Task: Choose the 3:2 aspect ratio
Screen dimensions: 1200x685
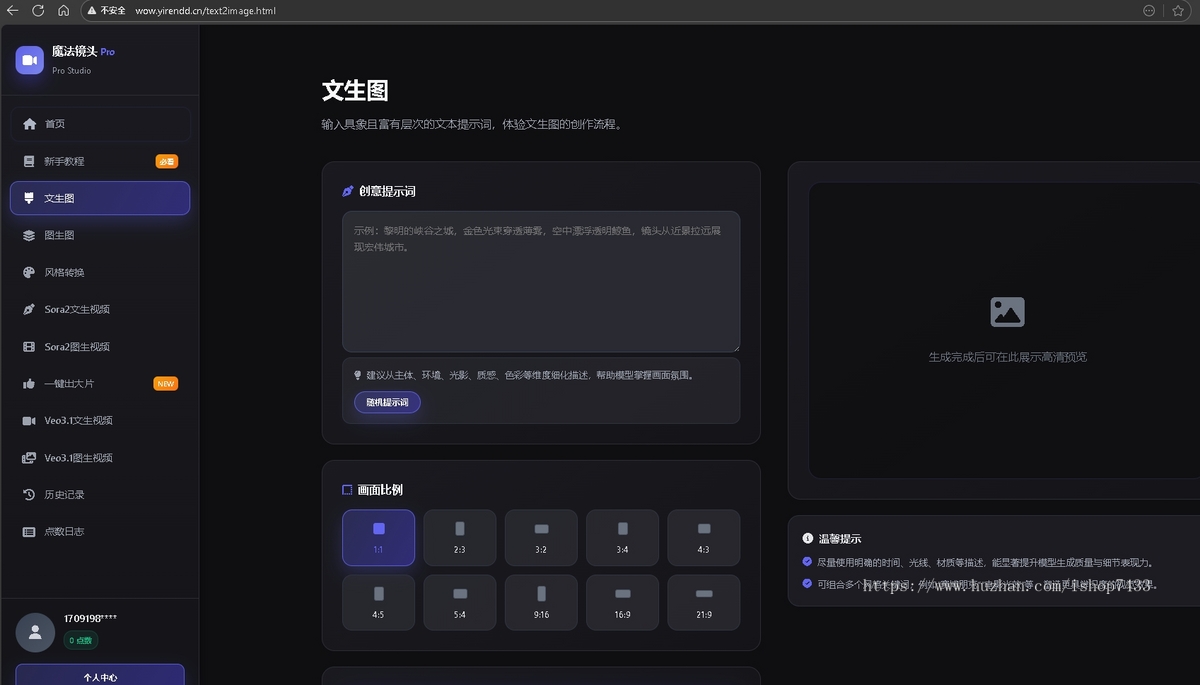Action: (x=541, y=538)
